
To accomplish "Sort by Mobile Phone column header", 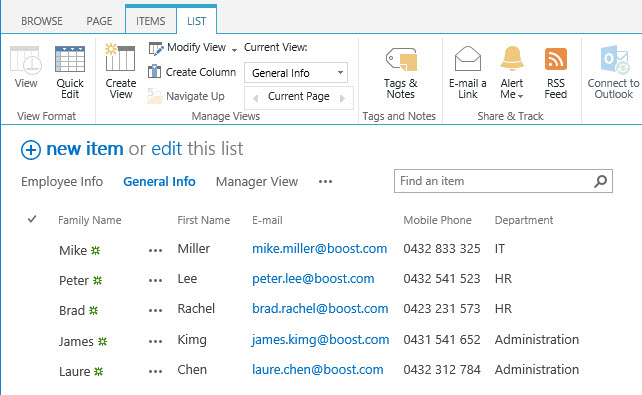I will click(437, 220).
